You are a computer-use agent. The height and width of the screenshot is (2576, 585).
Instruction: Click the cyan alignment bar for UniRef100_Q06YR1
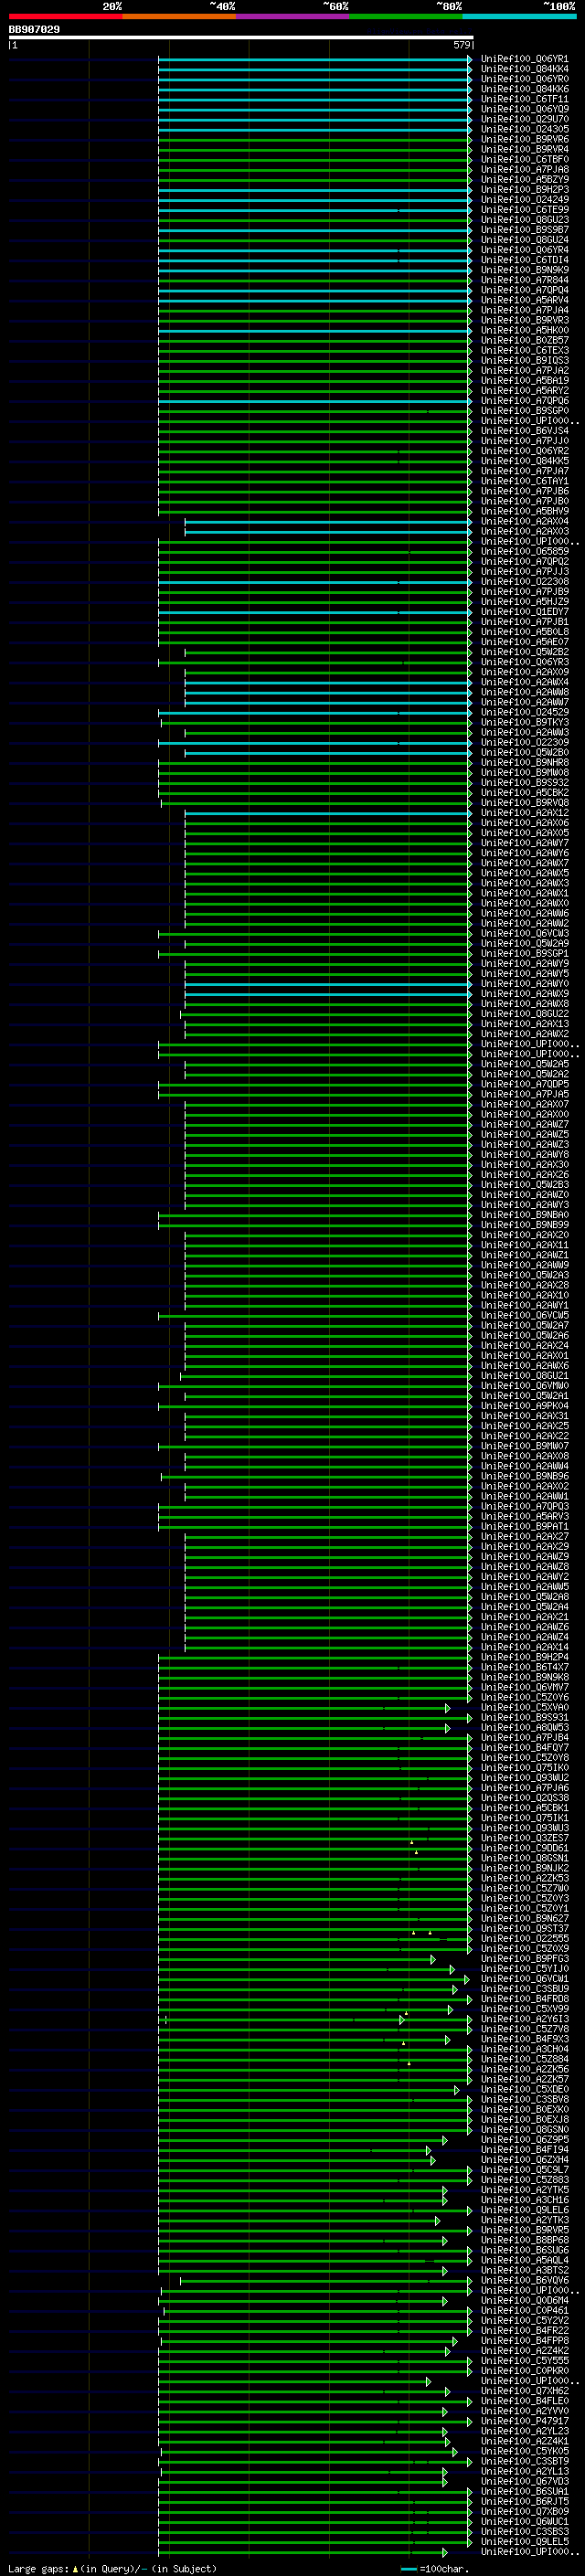point(312,59)
